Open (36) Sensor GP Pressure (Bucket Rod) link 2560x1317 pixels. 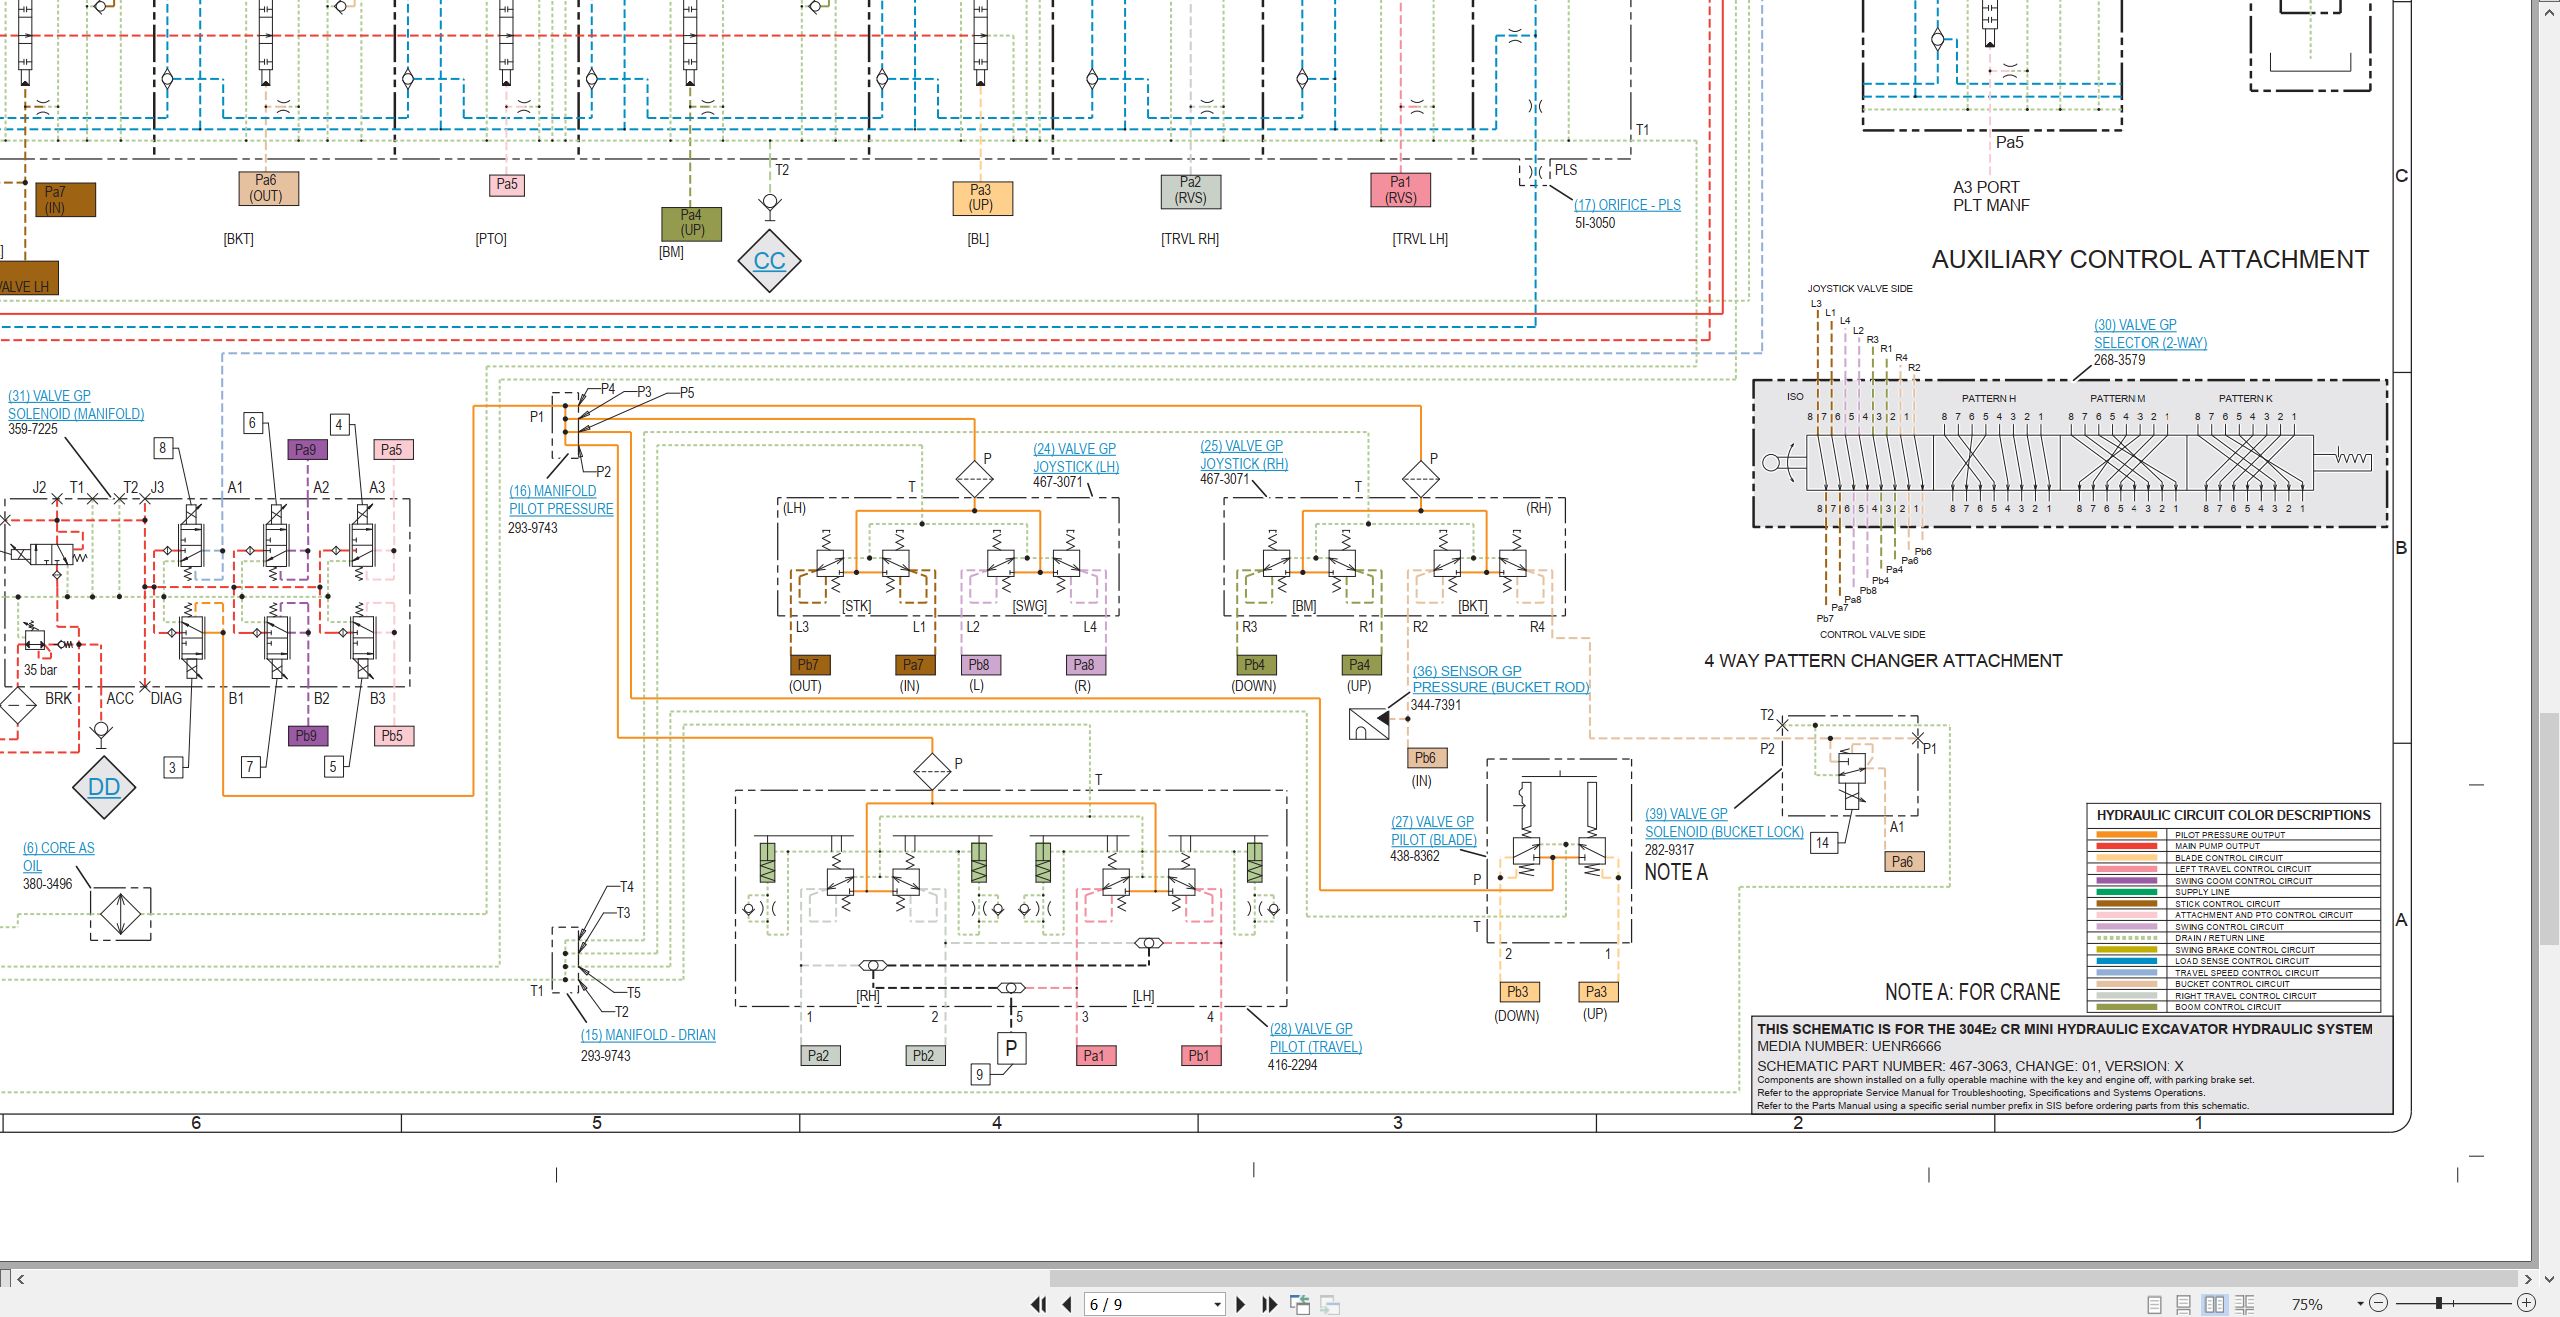click(x=1500, y=679)
